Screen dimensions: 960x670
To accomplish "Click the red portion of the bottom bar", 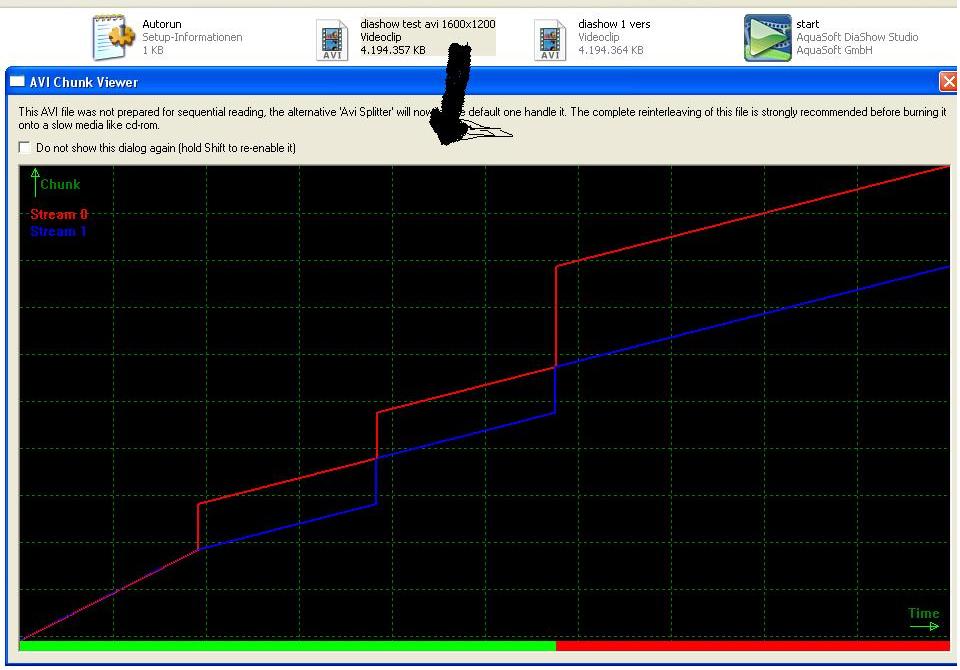I will (x=751, y=646).
